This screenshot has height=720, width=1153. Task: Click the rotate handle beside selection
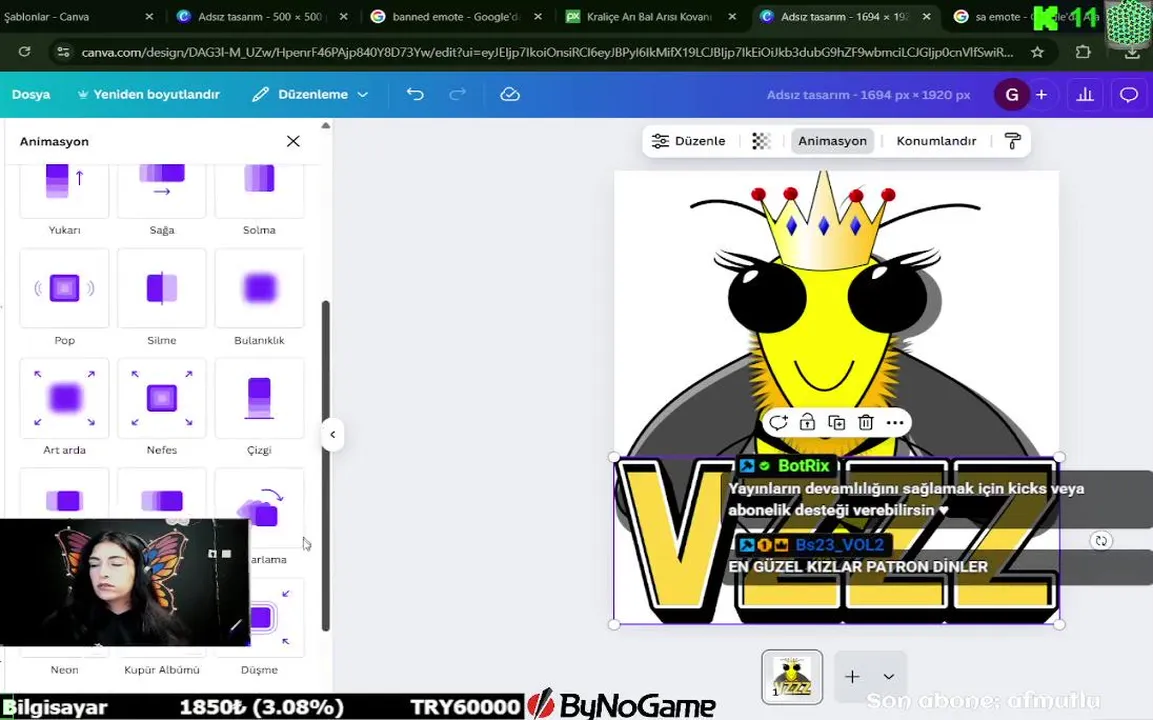1101,541
